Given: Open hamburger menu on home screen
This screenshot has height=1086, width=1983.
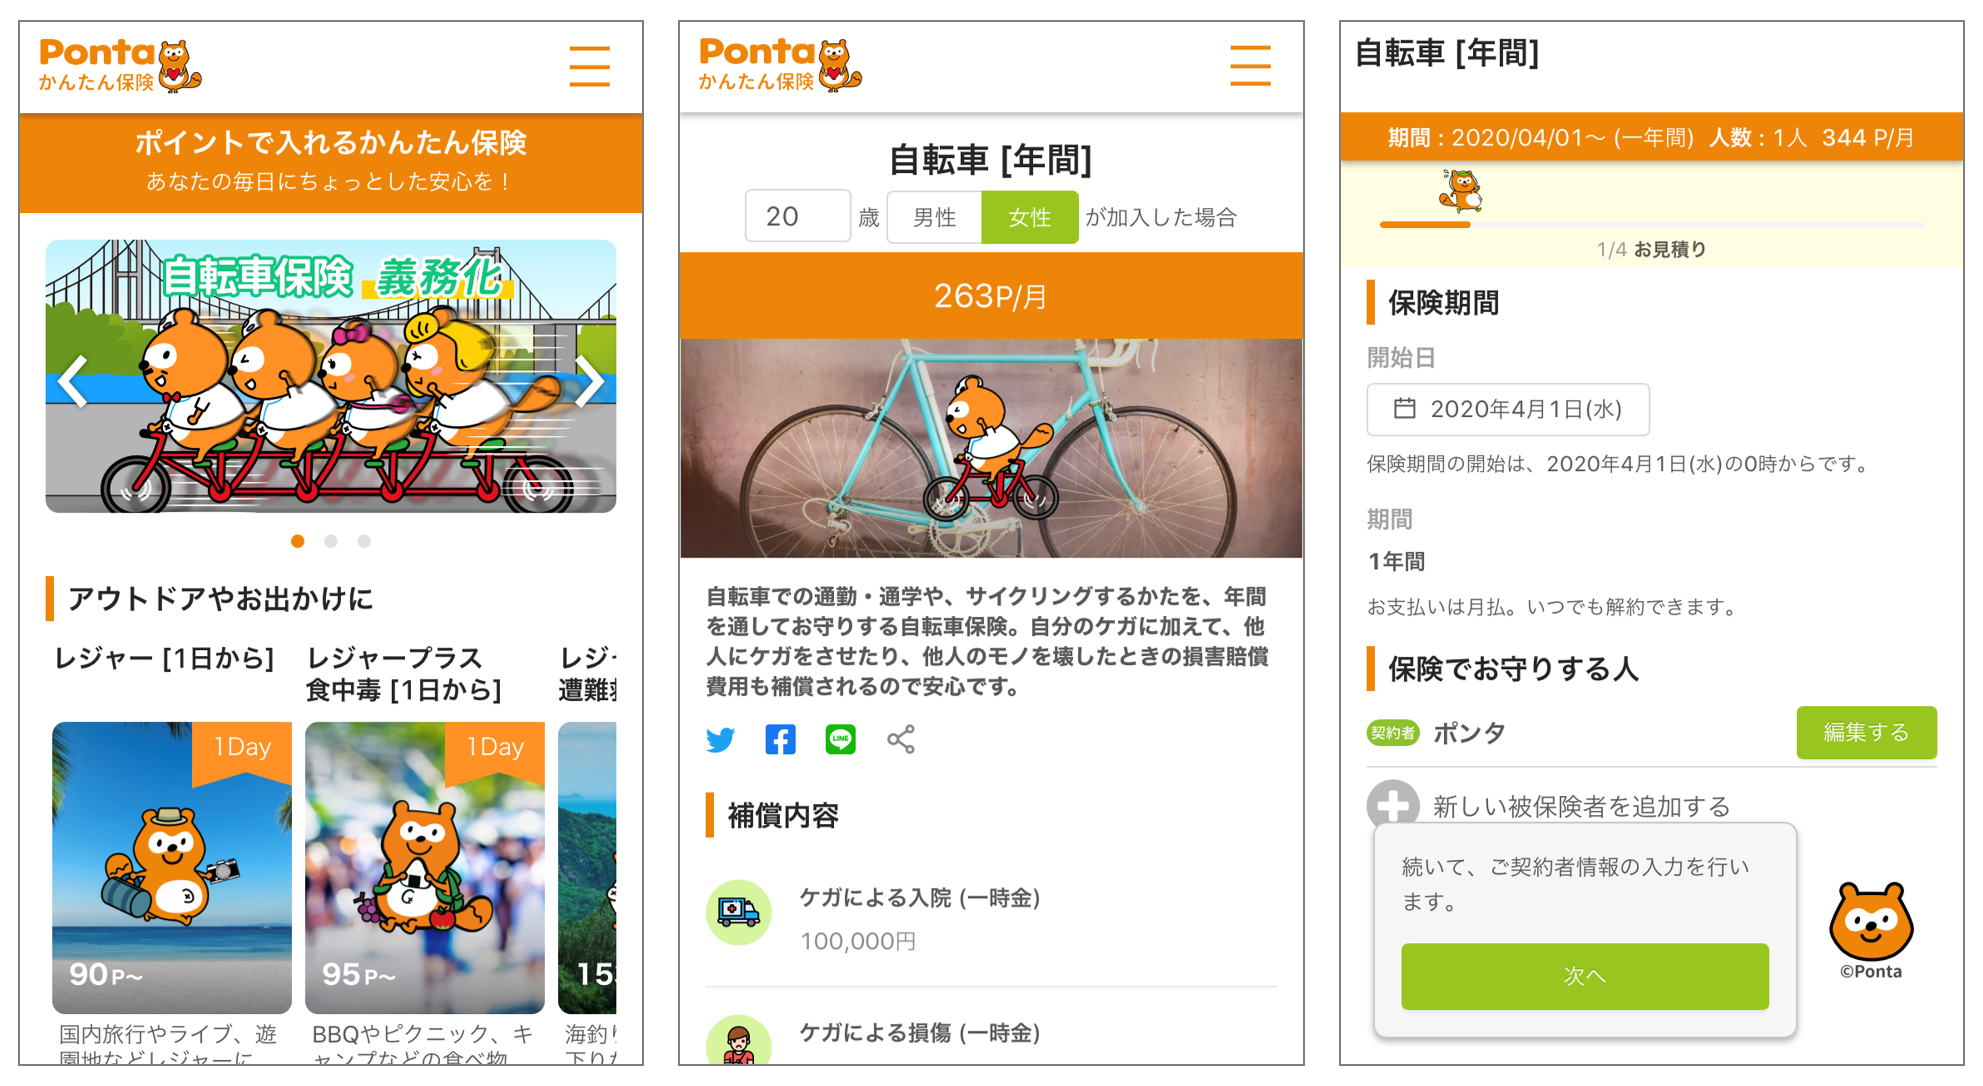Looking at the screenshot, I should [x=589, y=66].
